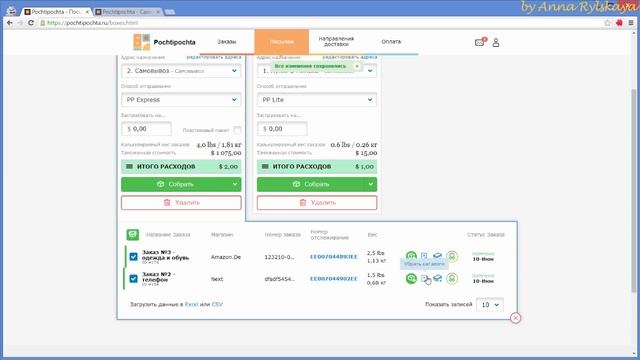Expand the arrow on first Собрать button
The image size is (640, 360).
(235, 184)
